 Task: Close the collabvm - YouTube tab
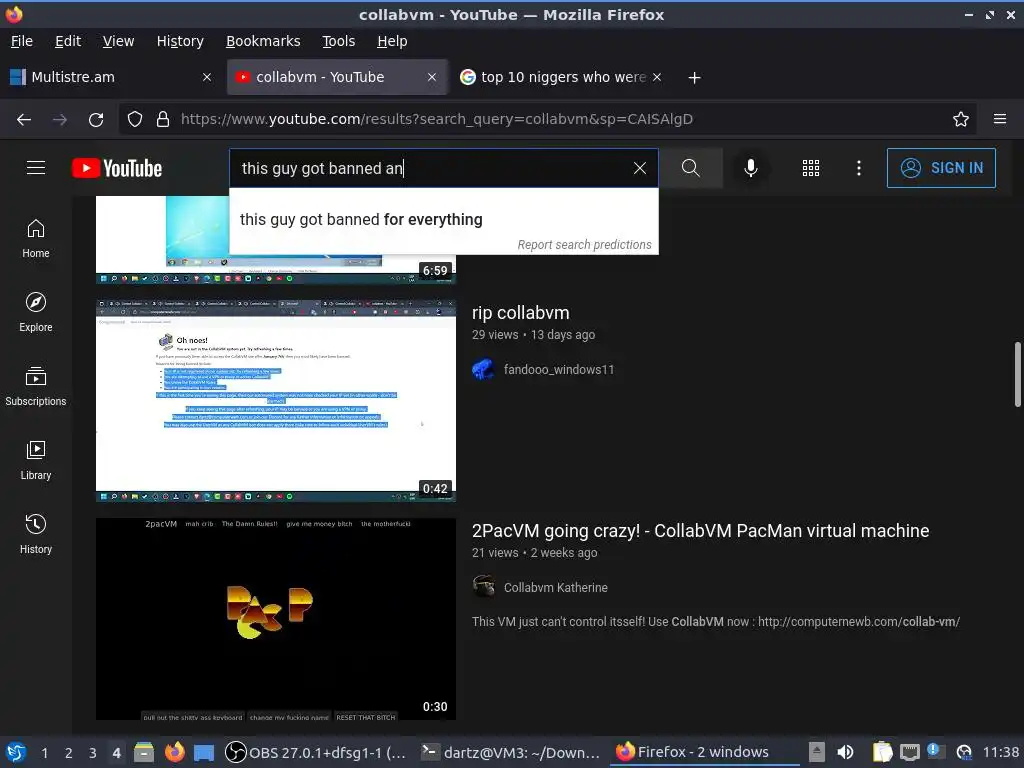point(432,77)
